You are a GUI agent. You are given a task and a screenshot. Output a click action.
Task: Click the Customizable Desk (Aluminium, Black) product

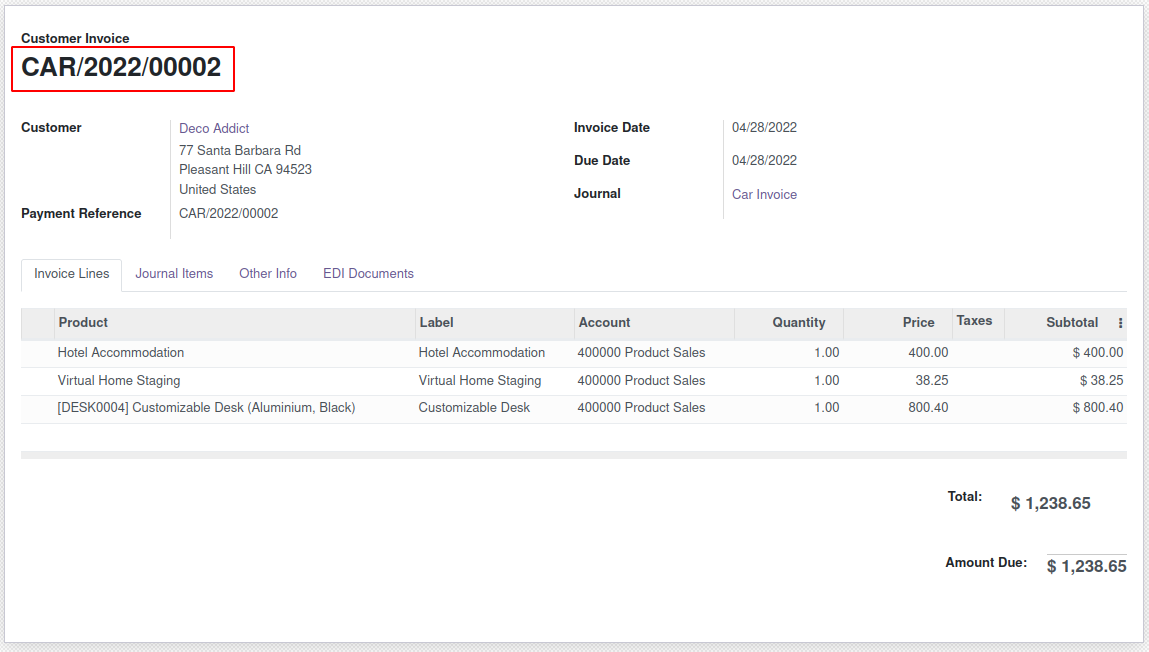[206, 408]
